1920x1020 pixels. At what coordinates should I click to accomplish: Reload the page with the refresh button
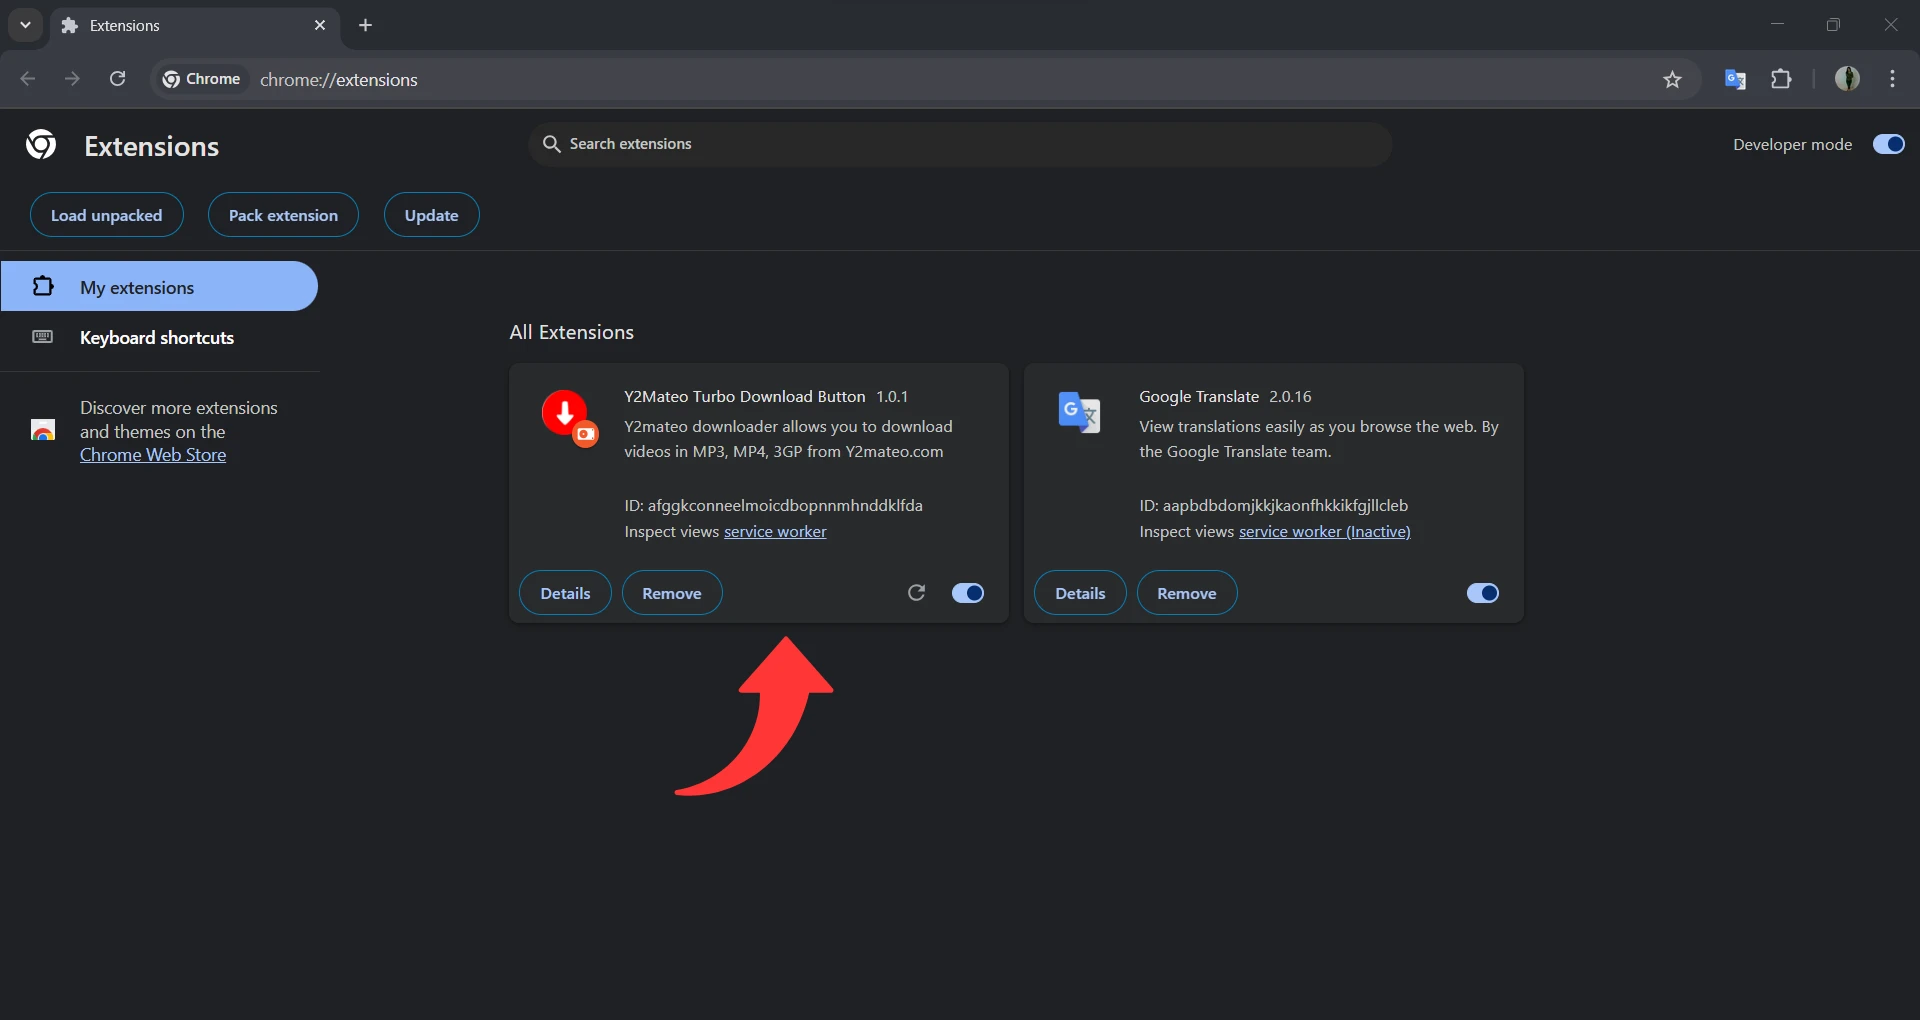[117, 79]
